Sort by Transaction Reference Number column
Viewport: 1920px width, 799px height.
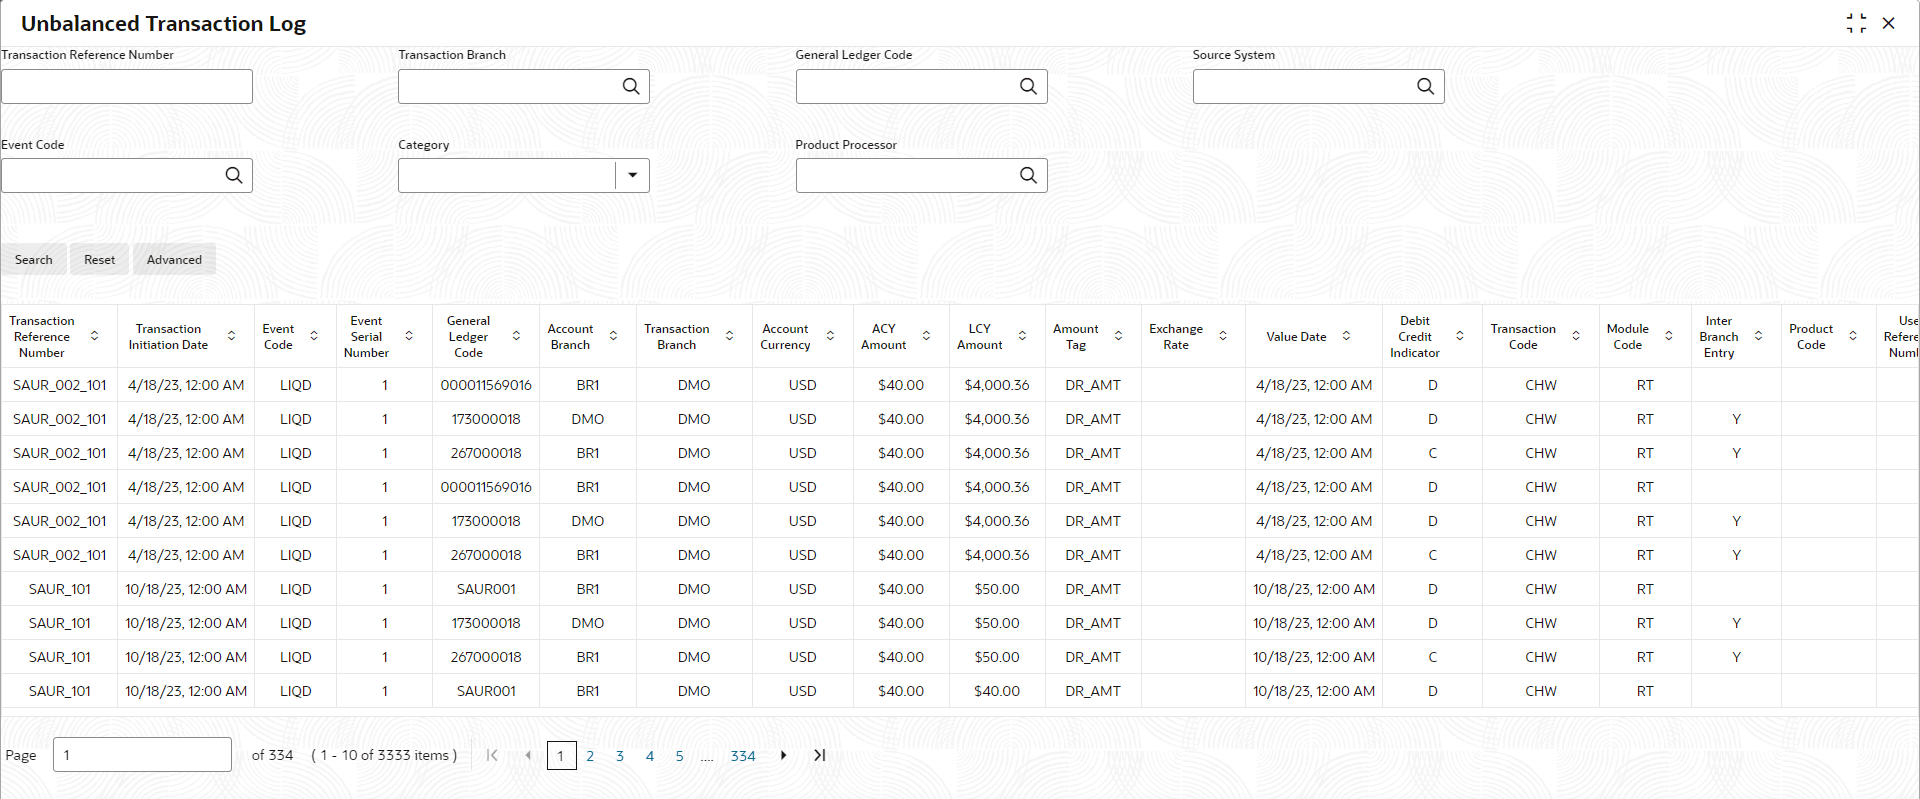pyautogui.click(x=95, y=336)
